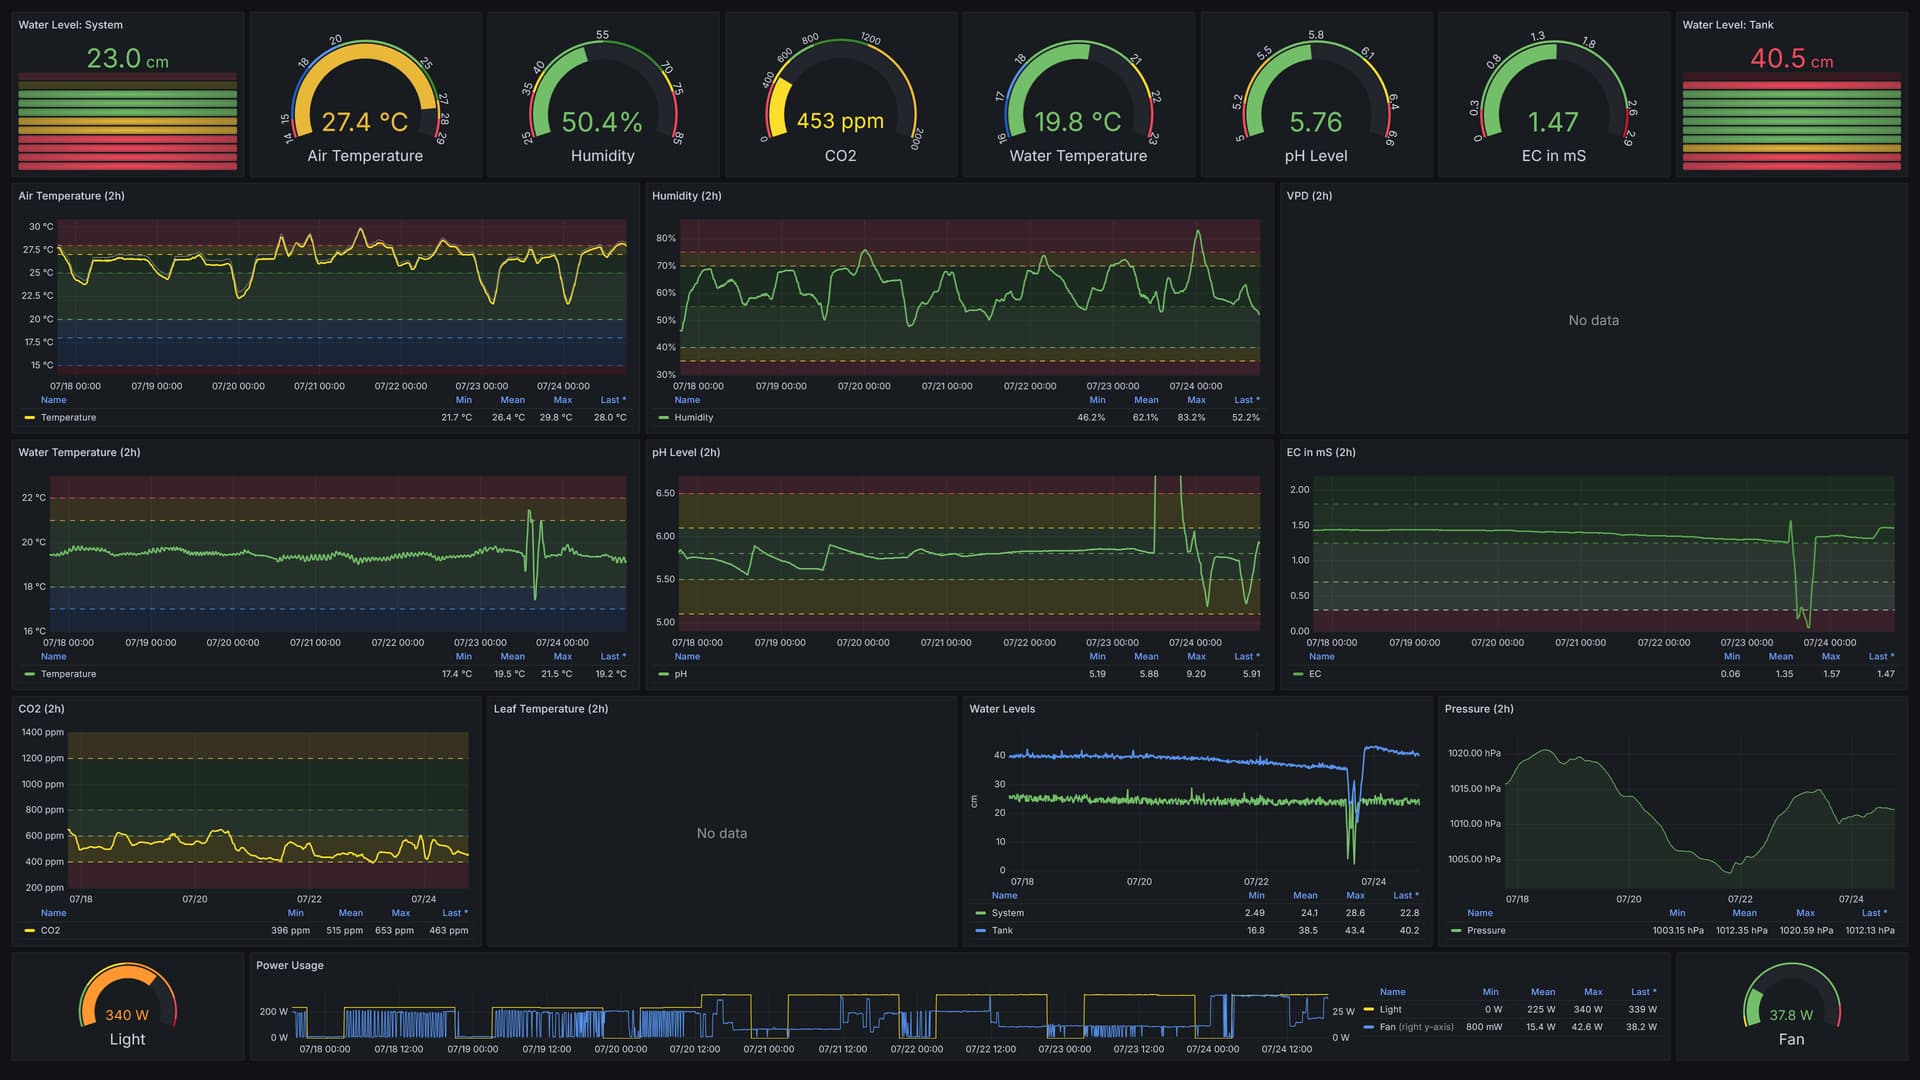Open the VPD (2h) panel title menu

pyautogui.click(x=1309, y=196)
